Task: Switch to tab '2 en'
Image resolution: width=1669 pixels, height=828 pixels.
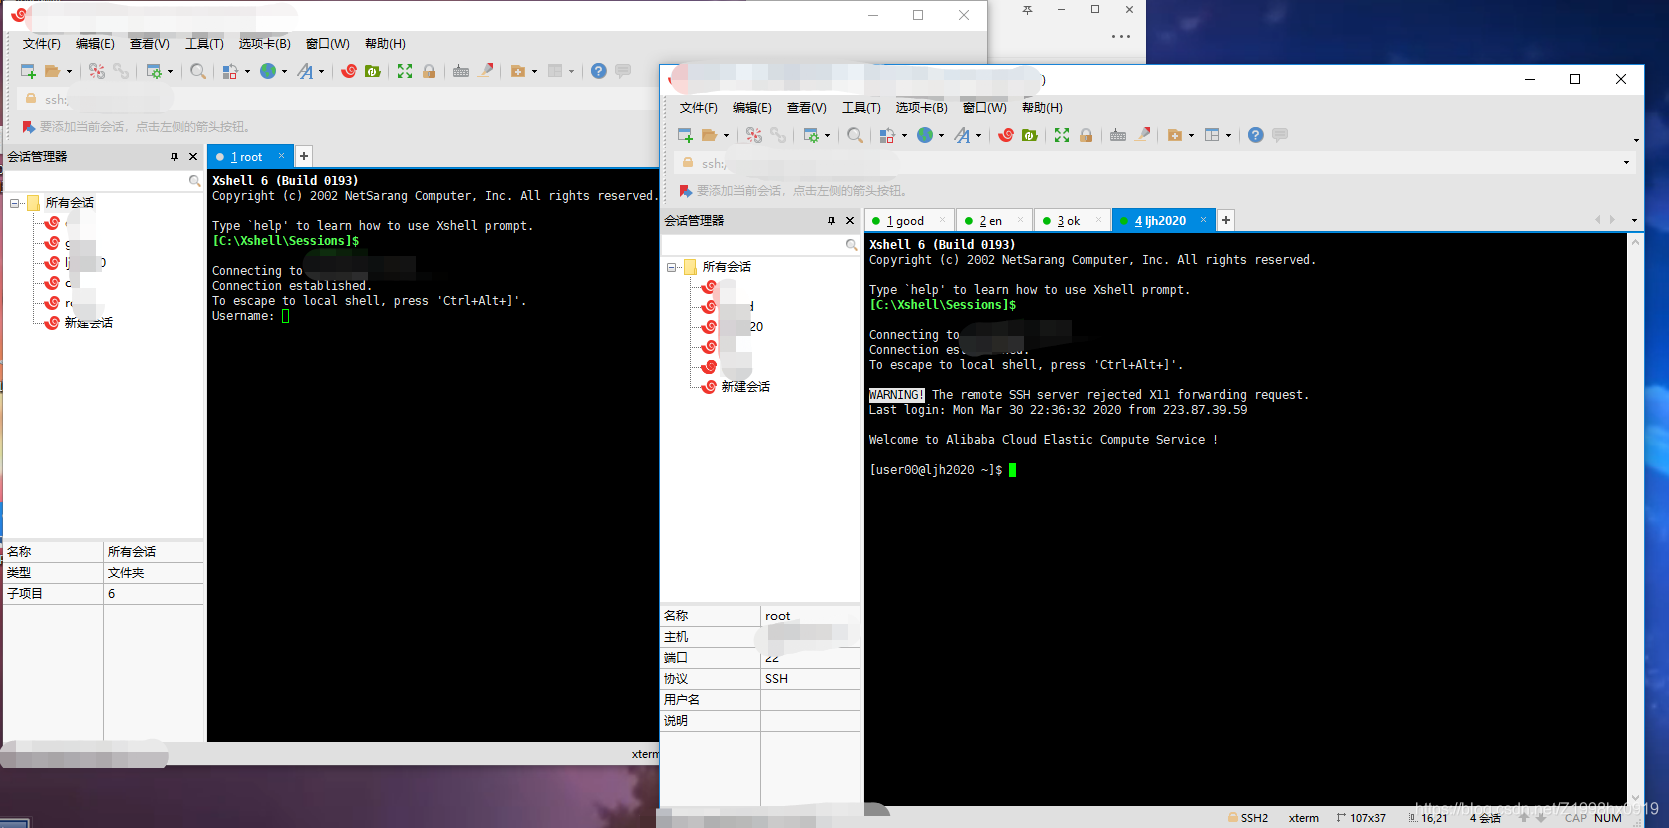Action: (x=993, y=221)
